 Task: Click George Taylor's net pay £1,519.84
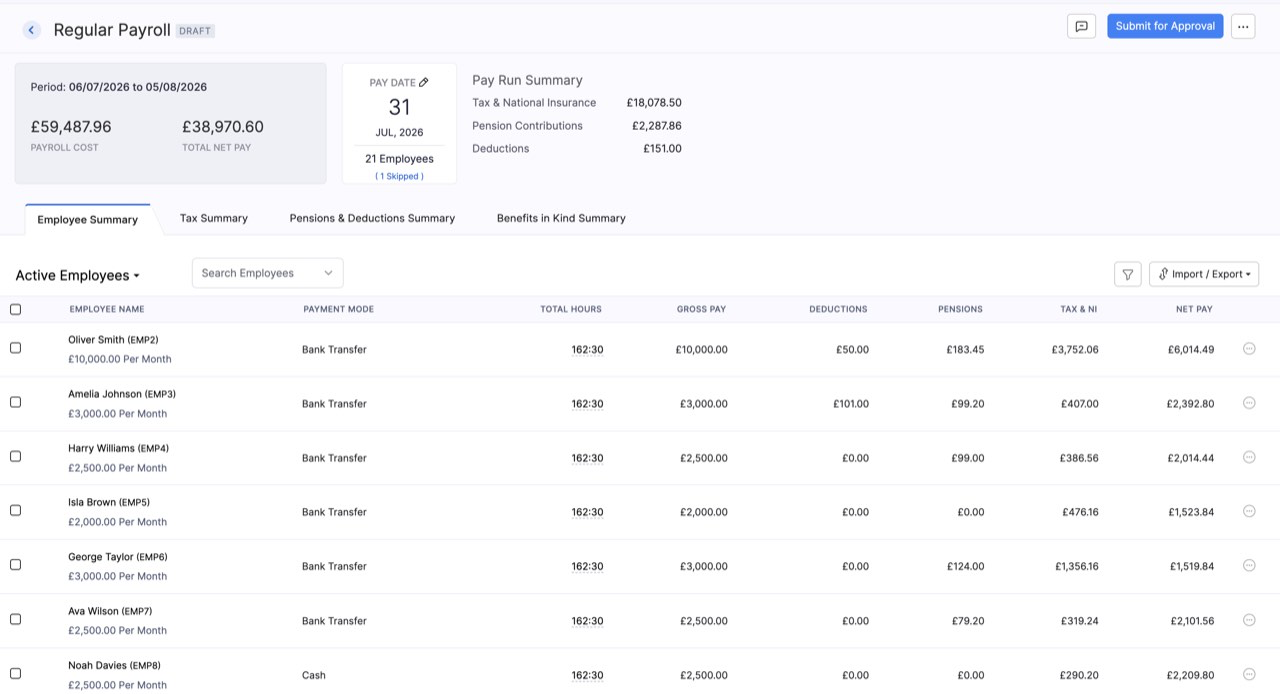[x=1192, y=566]
